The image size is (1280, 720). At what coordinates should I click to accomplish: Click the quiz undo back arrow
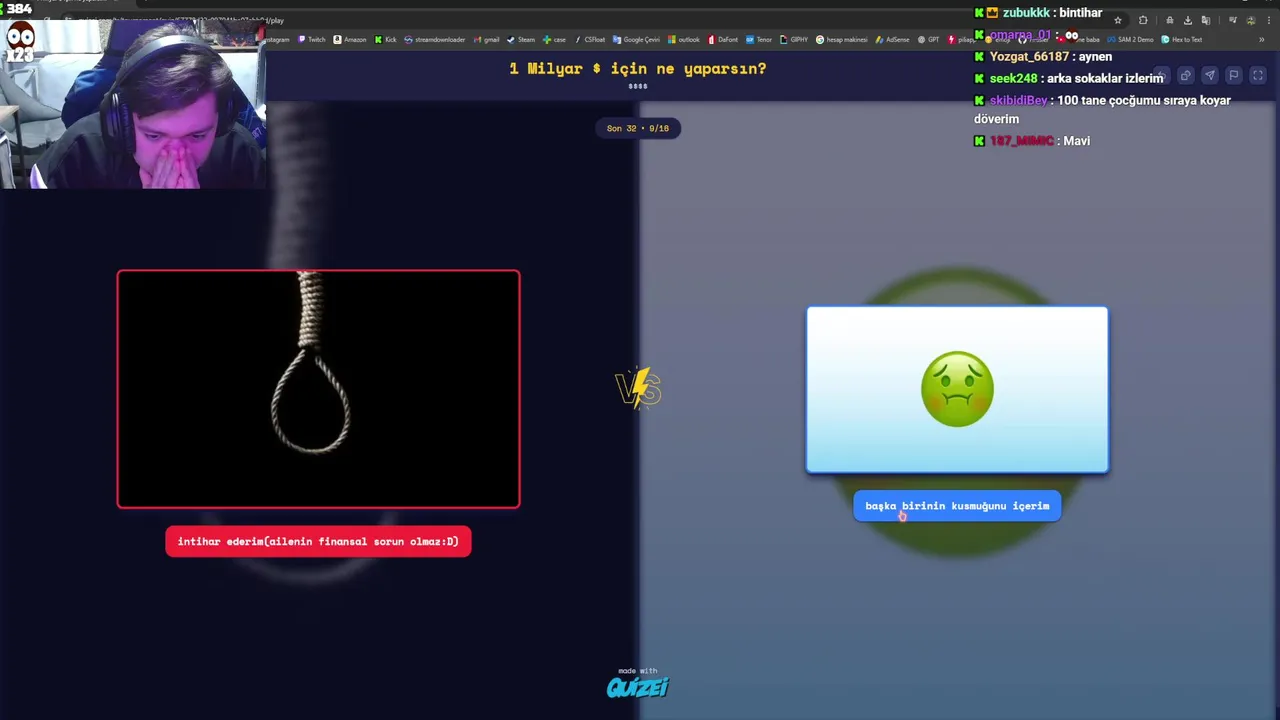pyautogui.click(x=1162, y=75)
